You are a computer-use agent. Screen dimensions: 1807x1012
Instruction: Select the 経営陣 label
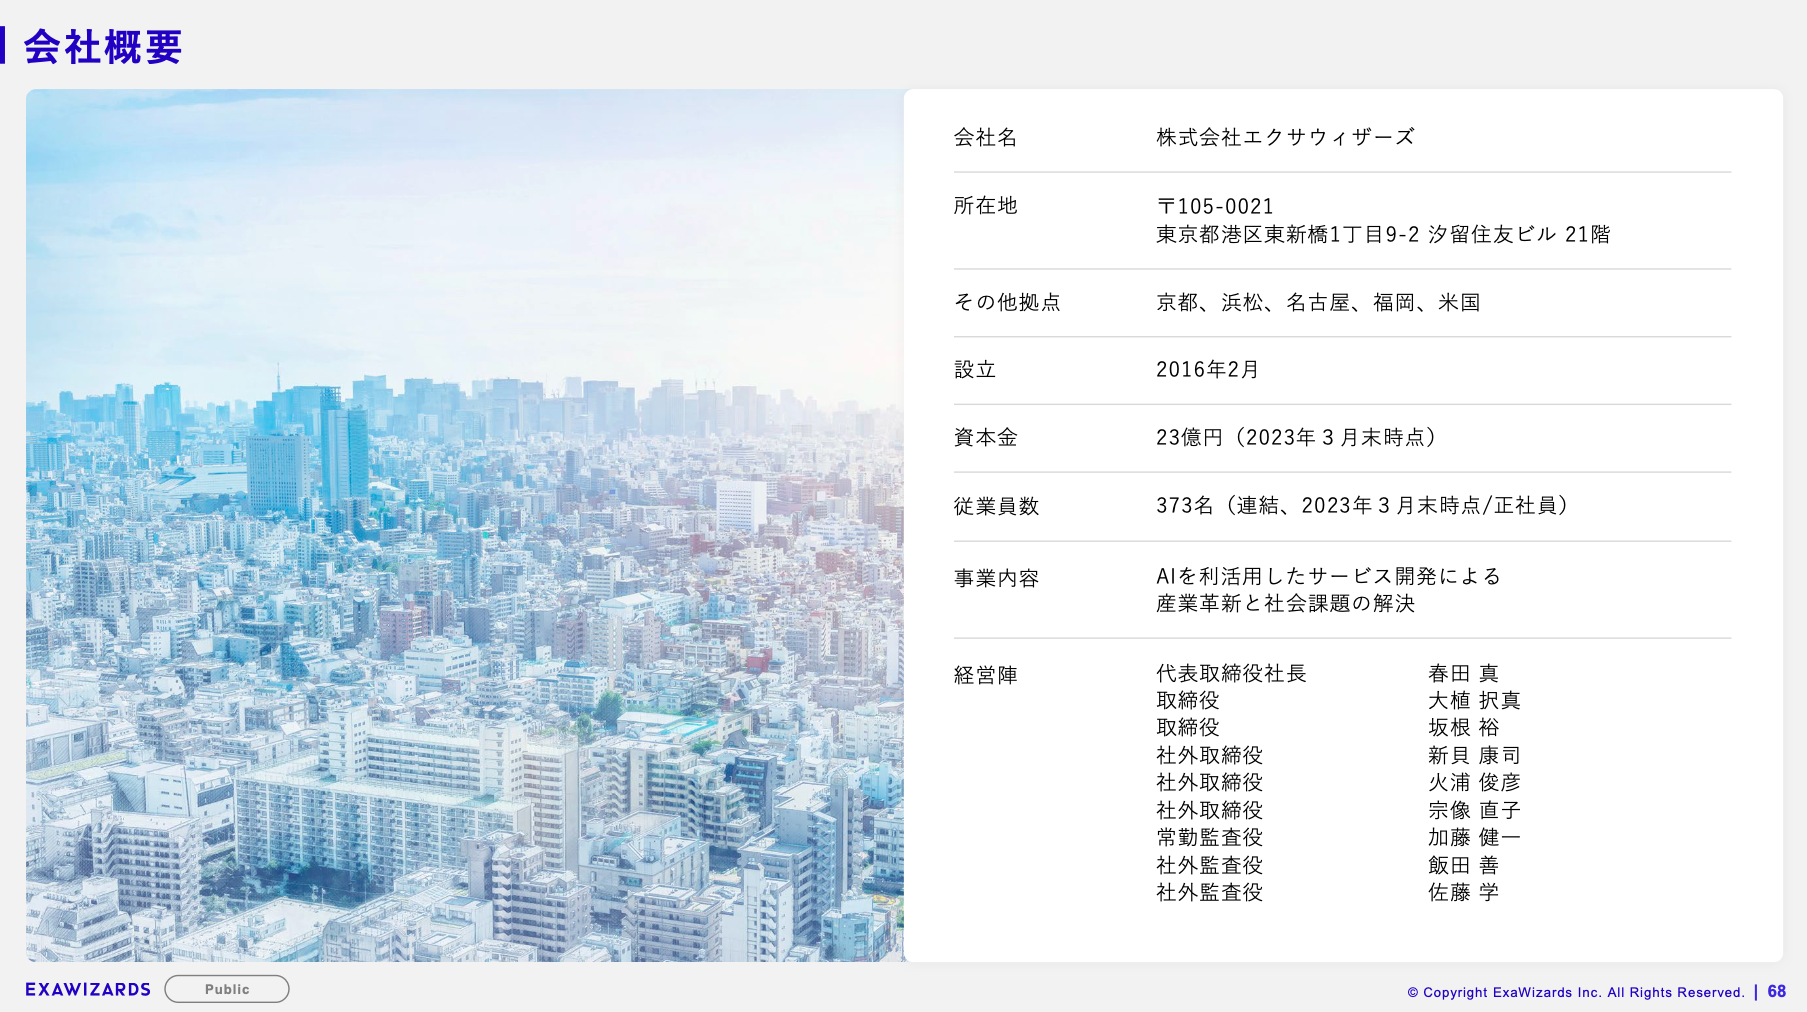click(x=985, y=675)
